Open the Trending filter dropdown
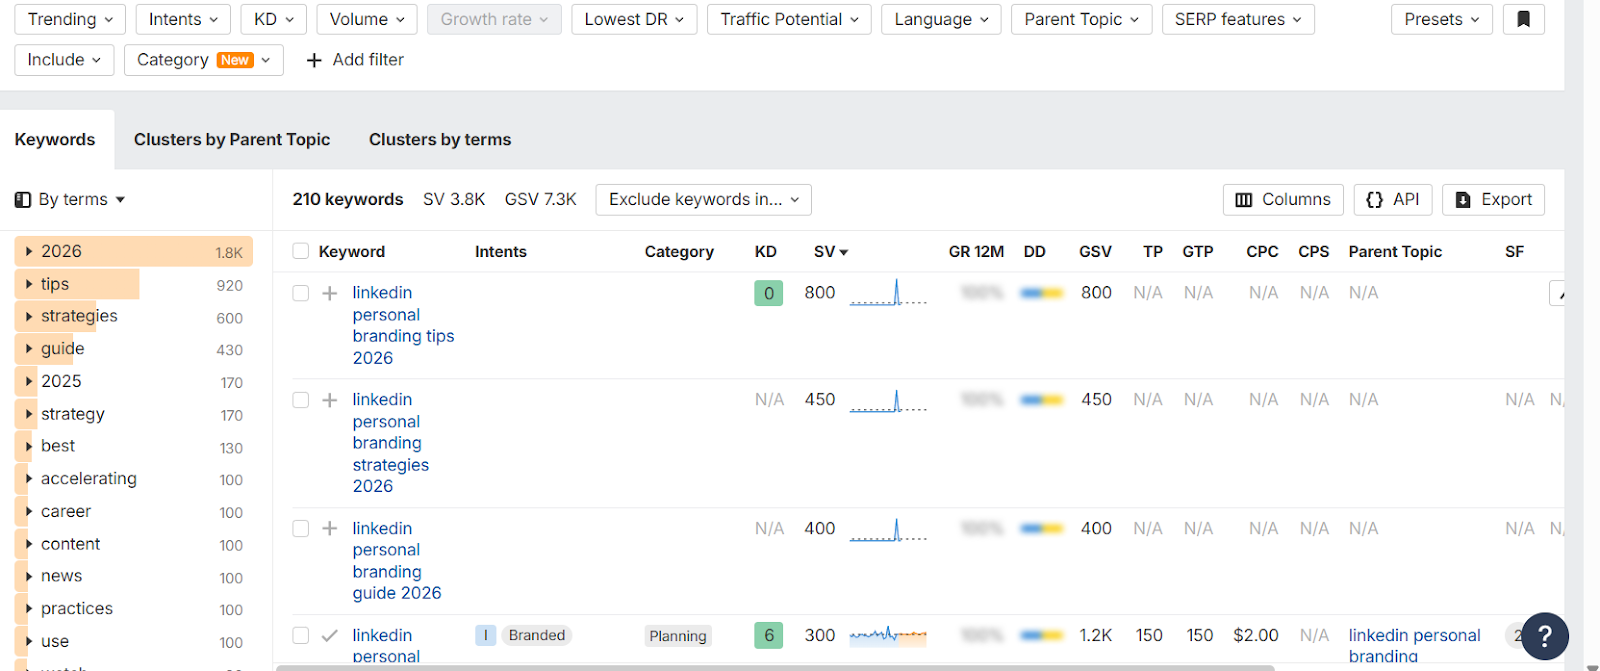 pos(70,19)
